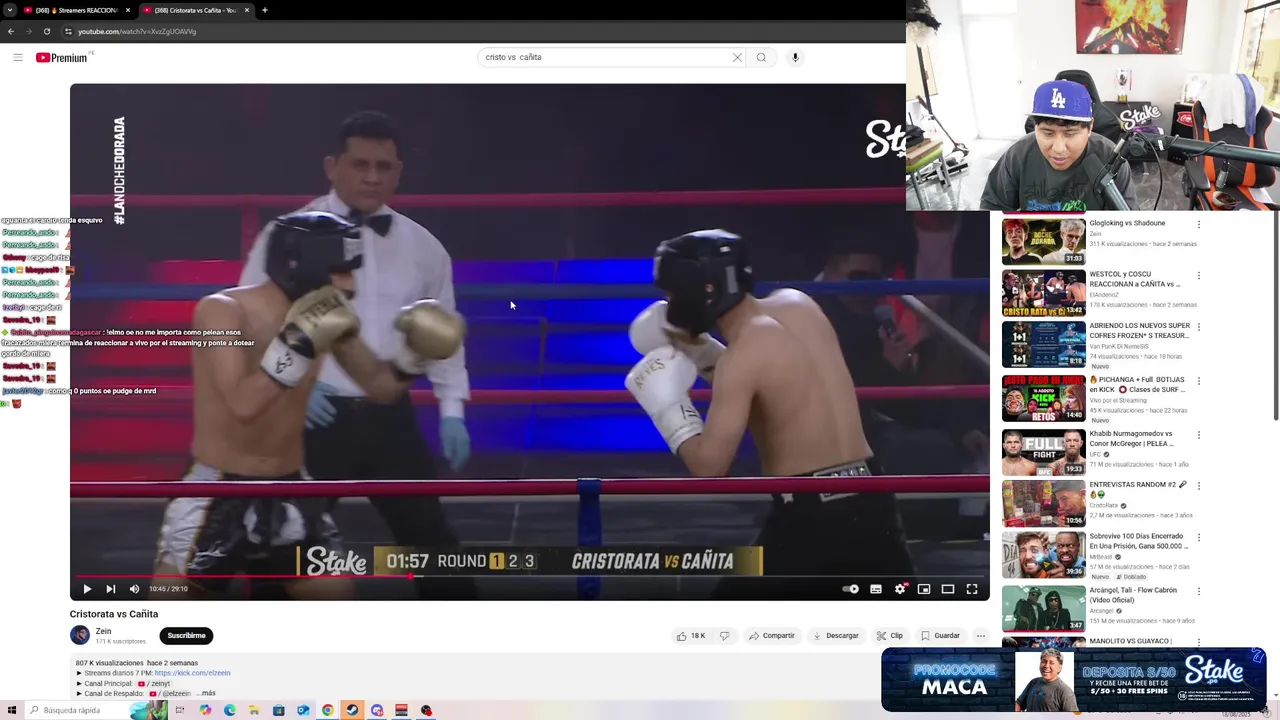Viewport: 1280px width, 720px height.
Task: Open WESTCOL y COSCU REACCIONAN video
Action: point(1044,294)
